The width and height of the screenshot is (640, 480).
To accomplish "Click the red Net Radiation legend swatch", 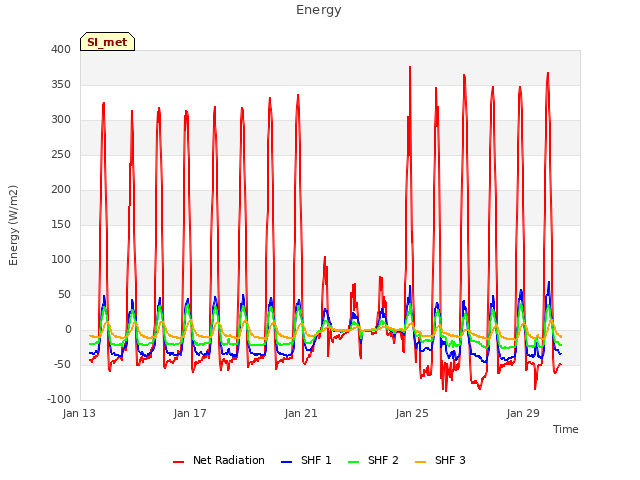I will [x=178, y=462].
